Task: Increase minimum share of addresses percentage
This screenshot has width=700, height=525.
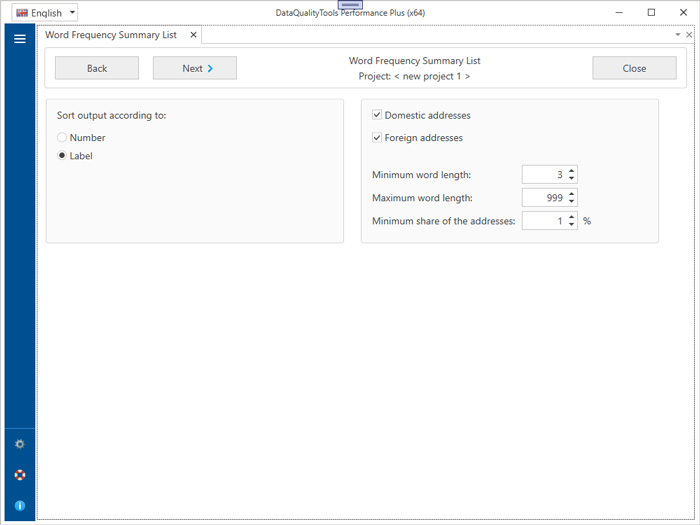Action: (571, 217)
